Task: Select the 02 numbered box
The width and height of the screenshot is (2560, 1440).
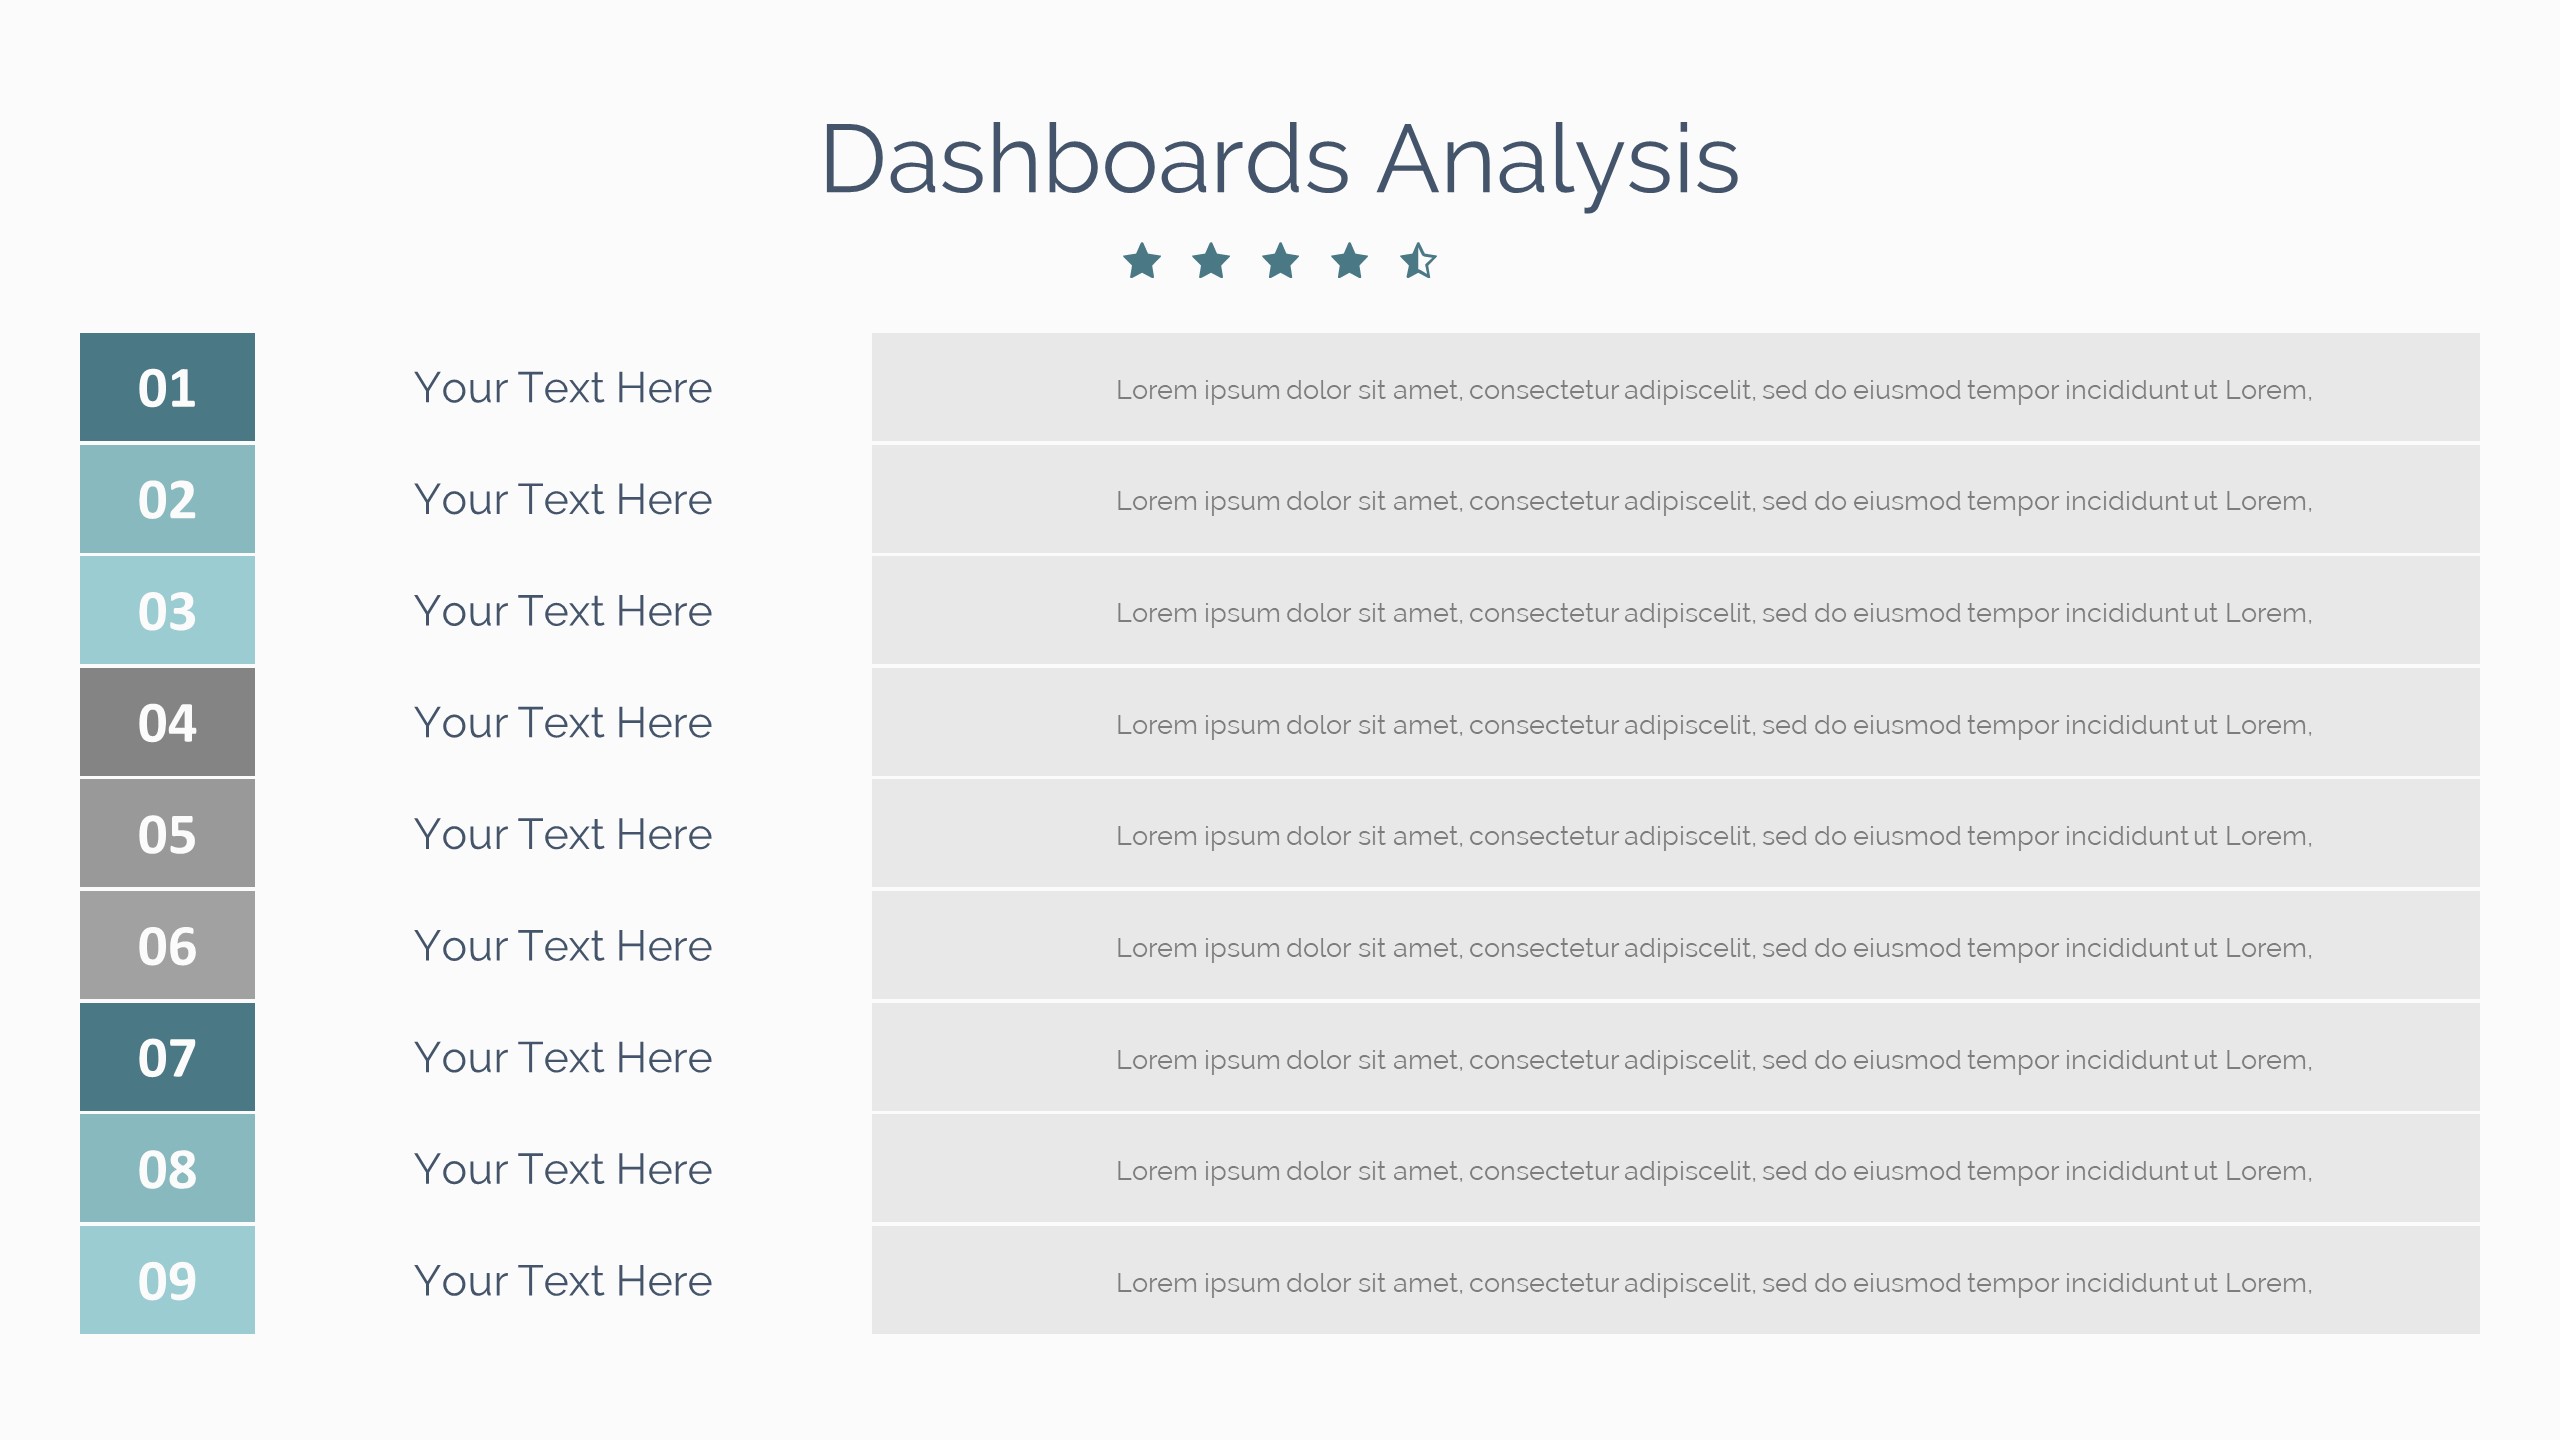Action: (x=167, y=499)
